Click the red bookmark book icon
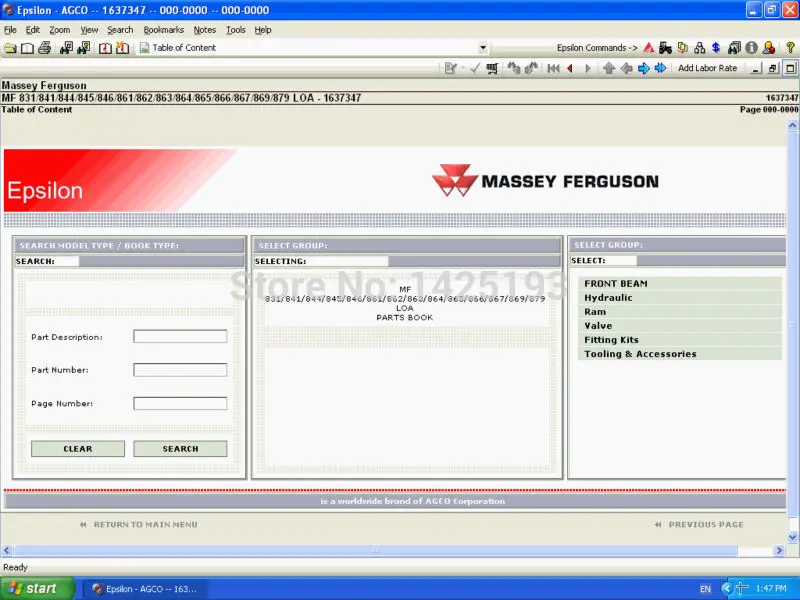Image resolution: width=800 pixels, height=600 pixels. pos(105,48)
